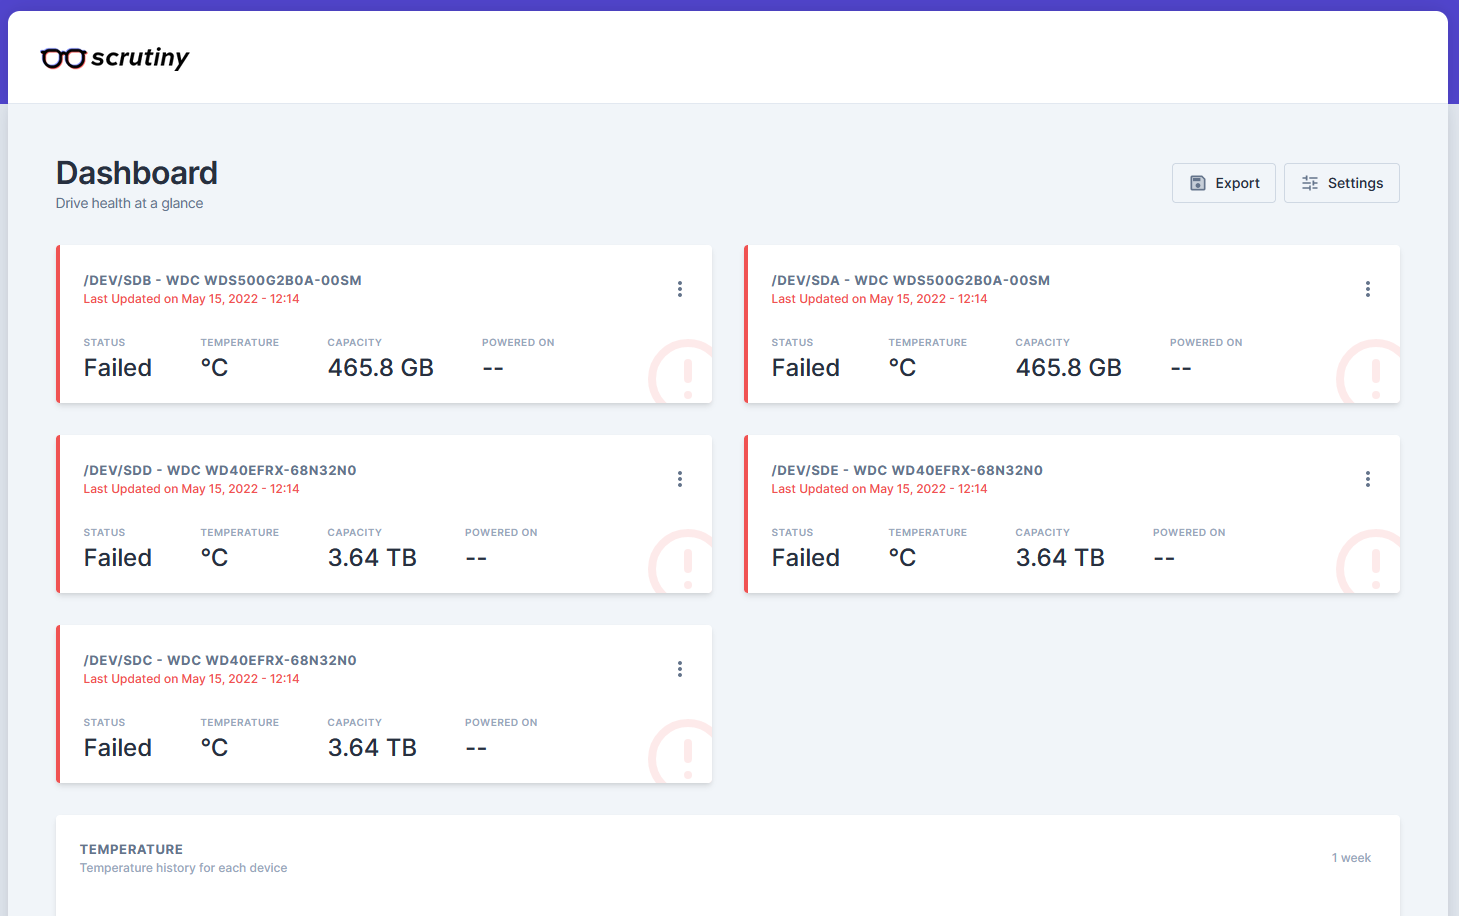Screen dimensions: 1459x916
Task: Click the Dashboard heading
Action: pyautogui.click(x=136, y=172)
